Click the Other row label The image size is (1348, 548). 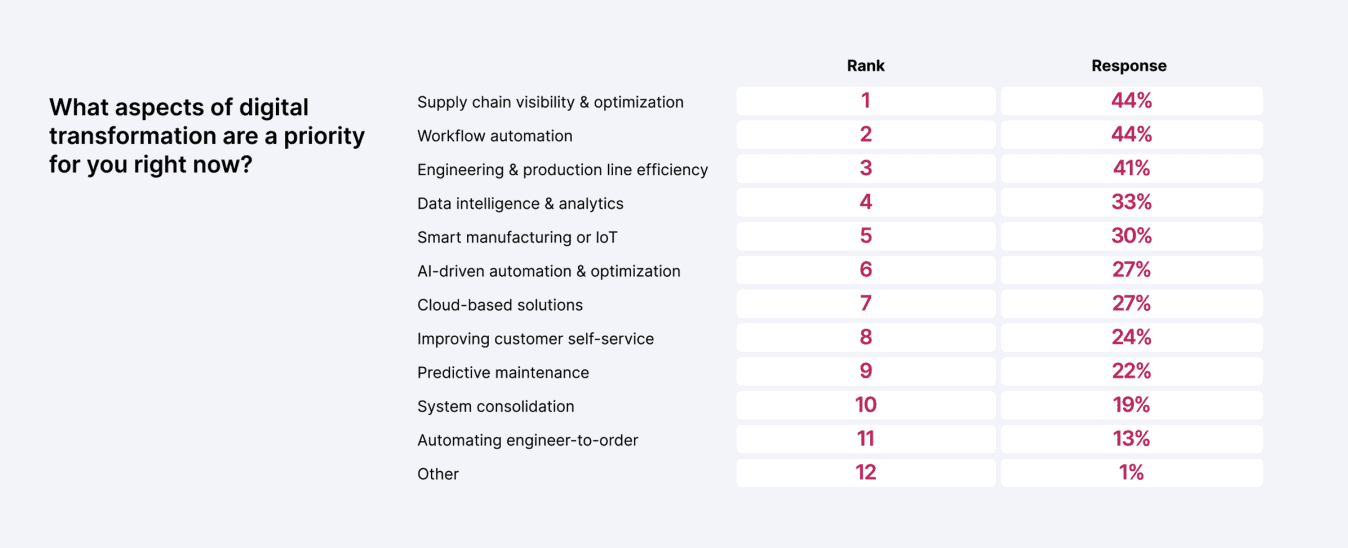pyautogui.click(x=438, y=475)
